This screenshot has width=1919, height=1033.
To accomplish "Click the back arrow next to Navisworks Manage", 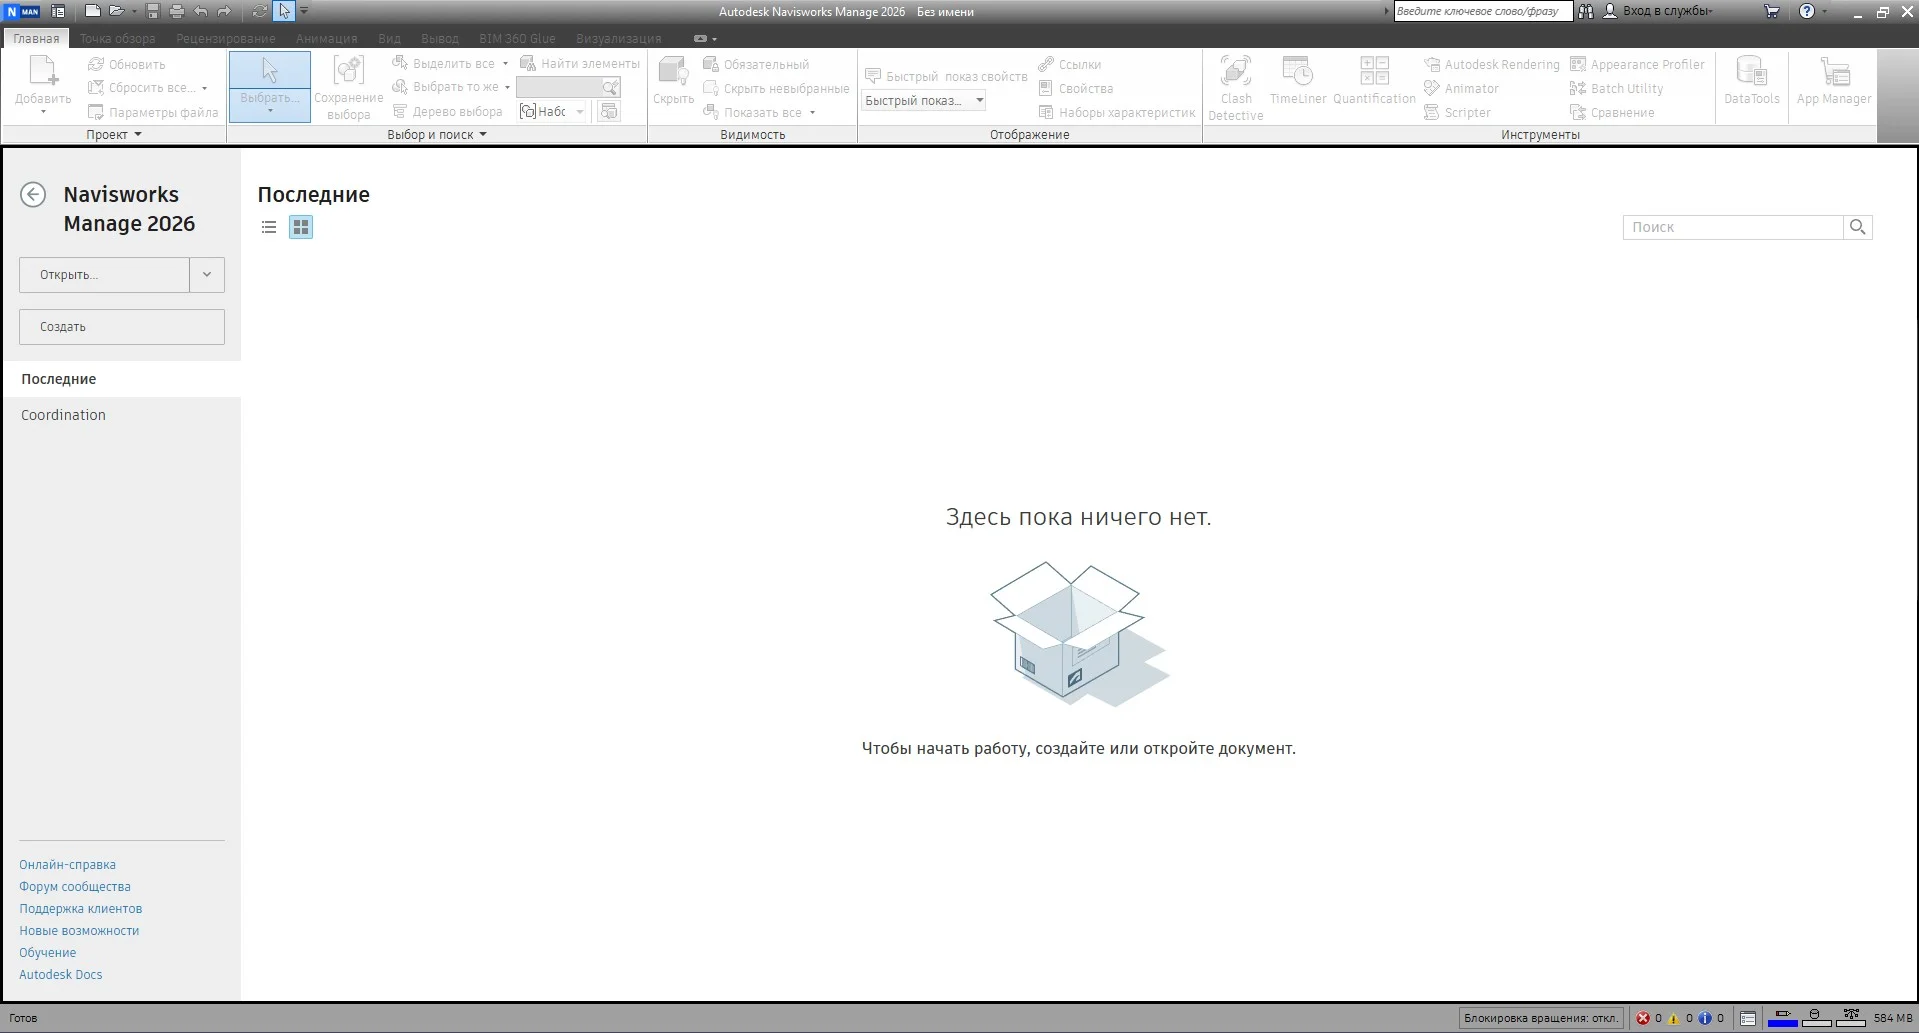I will pyautogui.click(x=33, y=195).
